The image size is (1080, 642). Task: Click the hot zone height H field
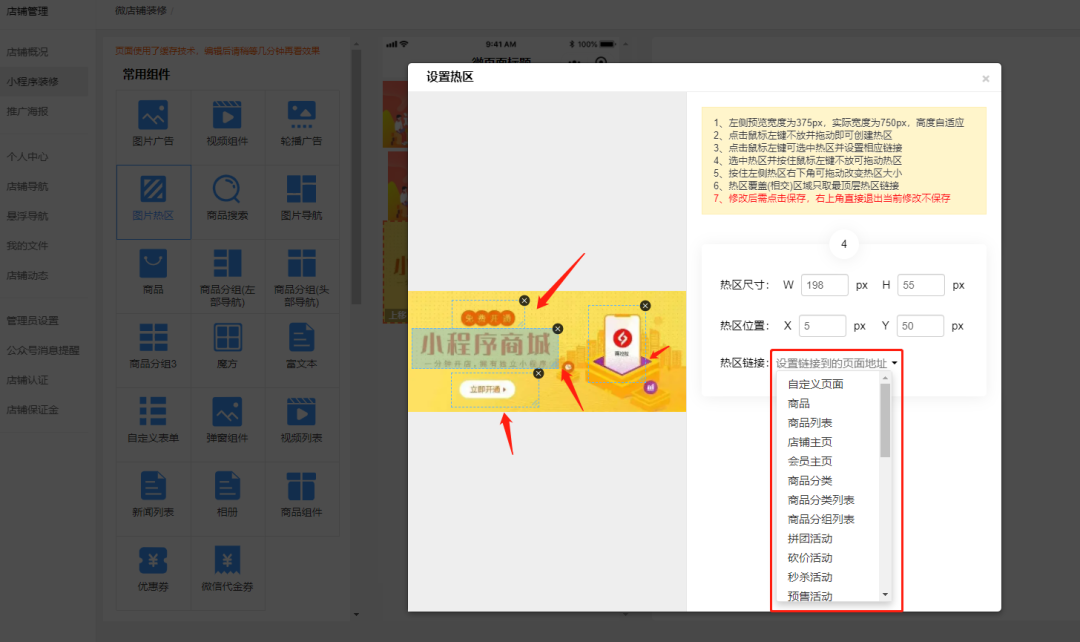tap(921, 284)
